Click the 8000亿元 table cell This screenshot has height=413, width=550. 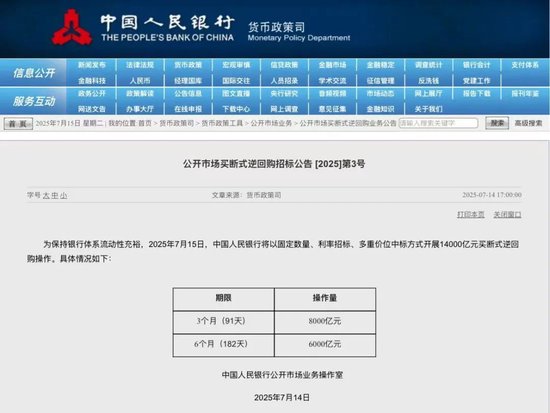[325, 322]
